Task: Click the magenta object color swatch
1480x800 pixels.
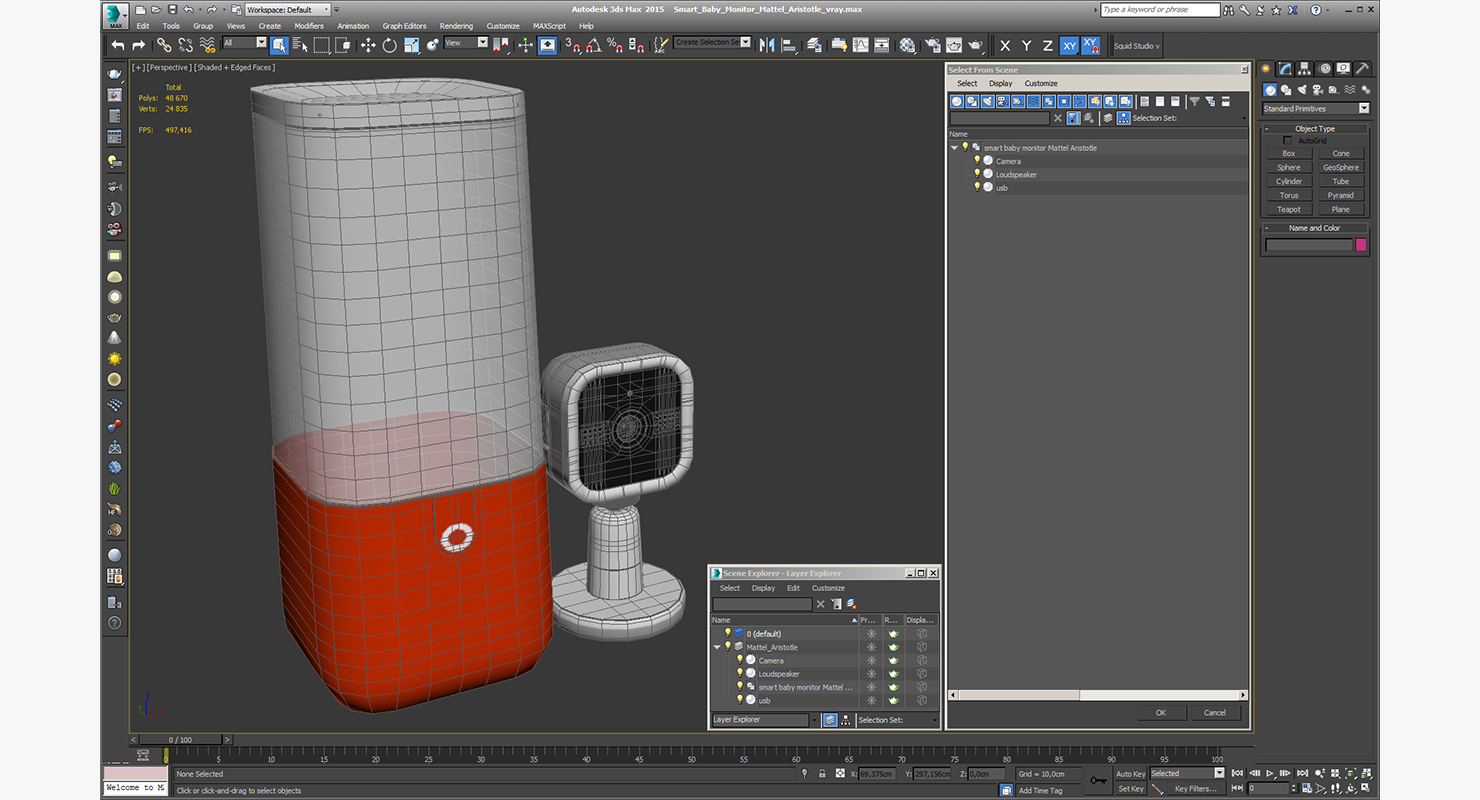Action: pyautogui.click(x=1361, y=245)
